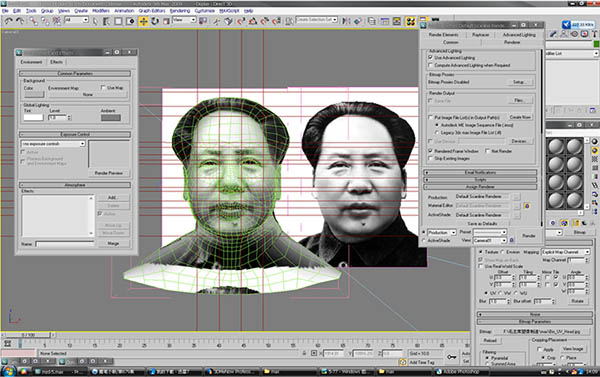The height and width of the screenshot is (377, 600).
Task: Open the Layer Manager icon
Action: click(372, 21)
